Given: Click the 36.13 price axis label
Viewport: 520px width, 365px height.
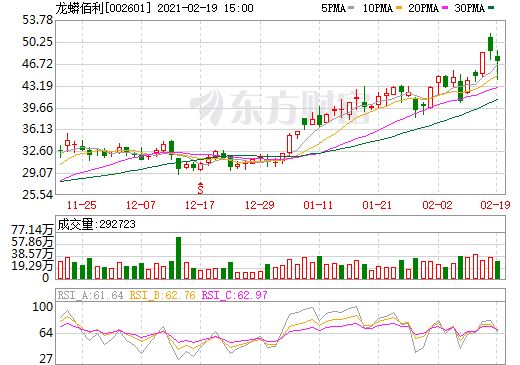Looking at the screenshot, I should pyautogui.click(x=38, y=129).
